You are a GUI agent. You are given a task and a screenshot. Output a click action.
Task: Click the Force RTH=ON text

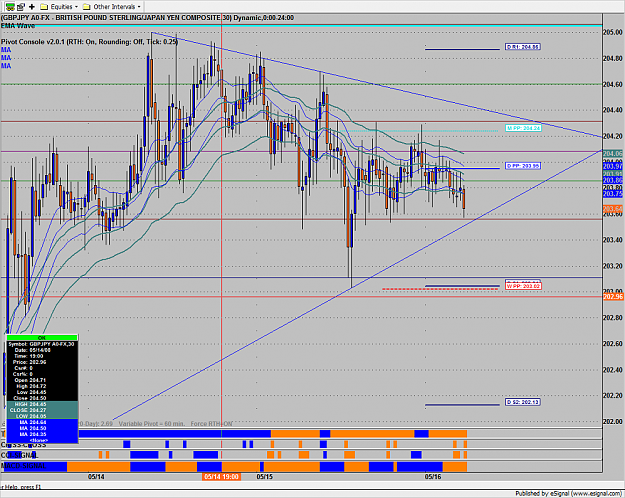click(212, 423)
